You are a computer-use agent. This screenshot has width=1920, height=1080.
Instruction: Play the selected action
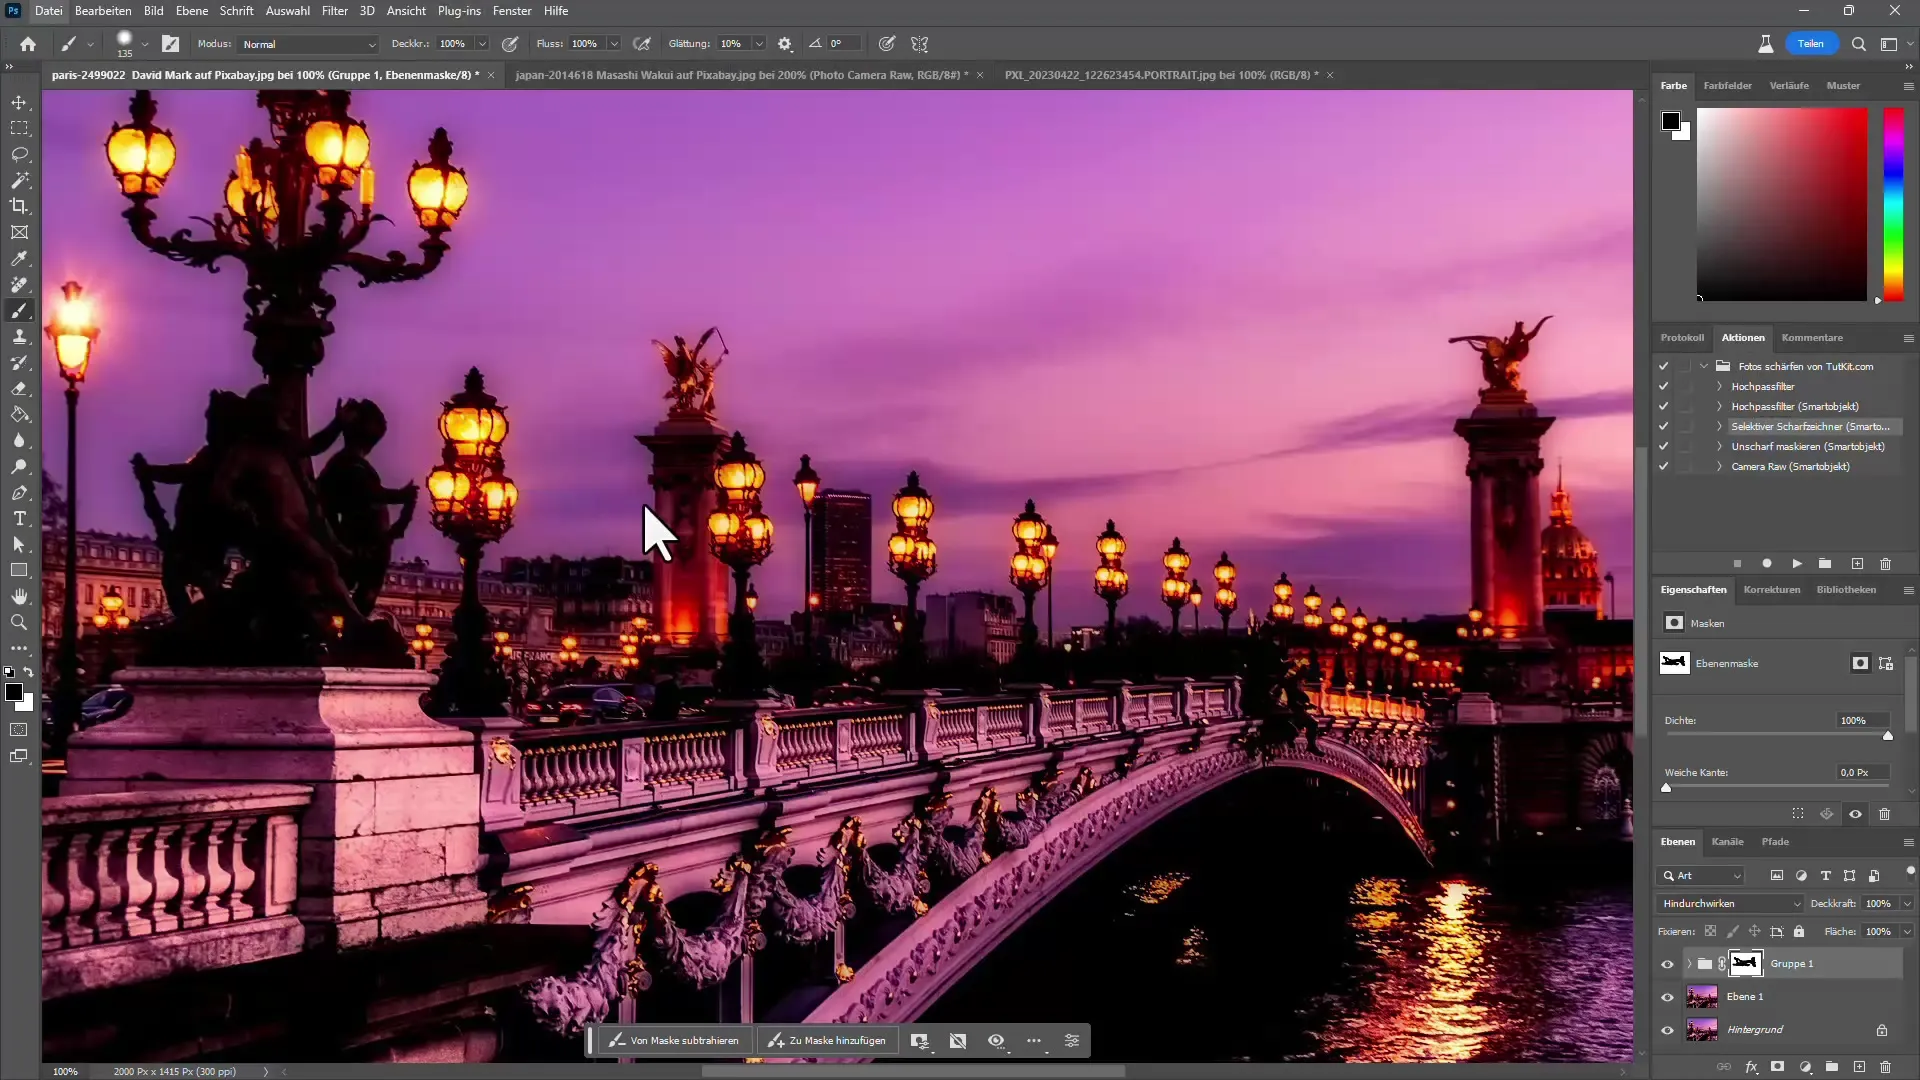[1797, 564]
